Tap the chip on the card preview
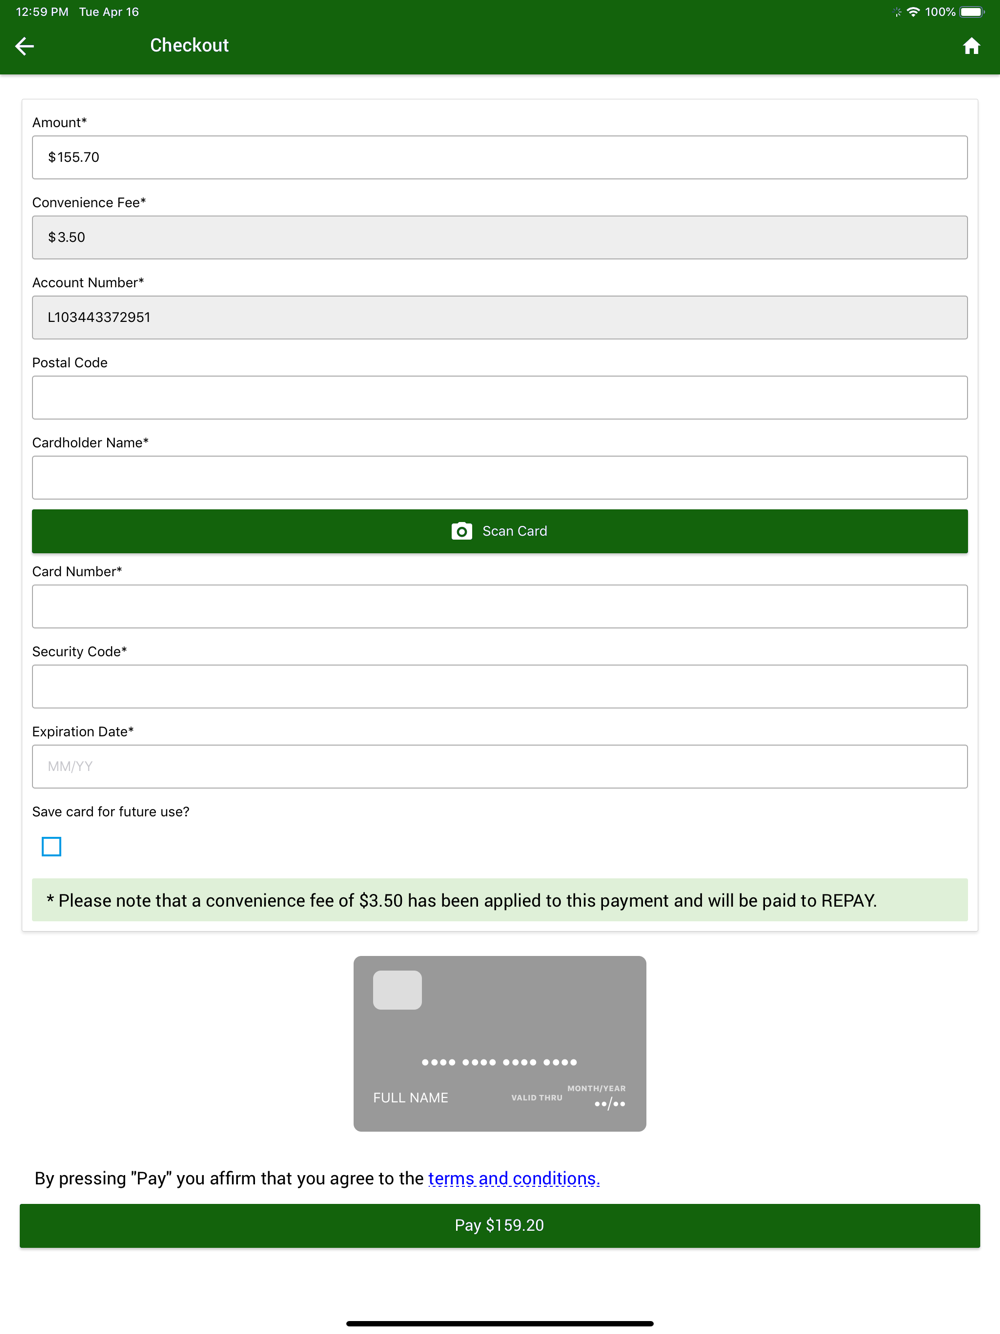 [x=397, y=990]
